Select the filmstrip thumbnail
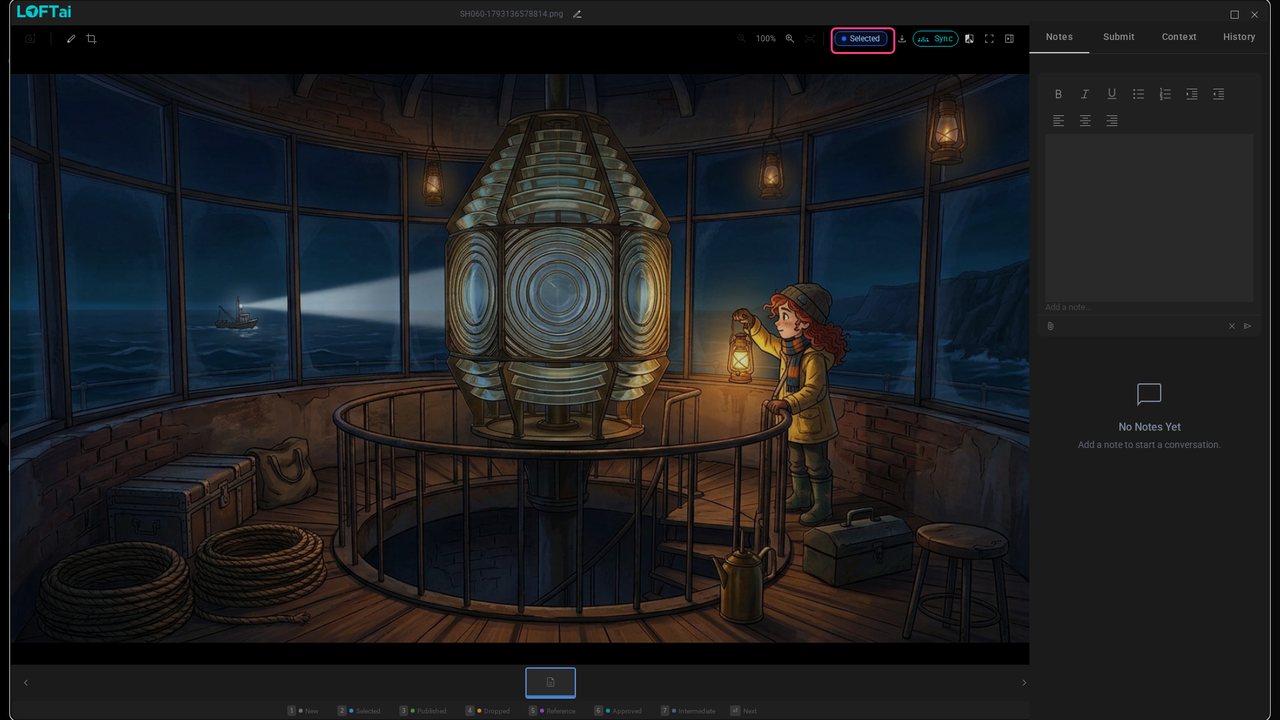This screenshot has width=1280, height=720. [550, 682]
